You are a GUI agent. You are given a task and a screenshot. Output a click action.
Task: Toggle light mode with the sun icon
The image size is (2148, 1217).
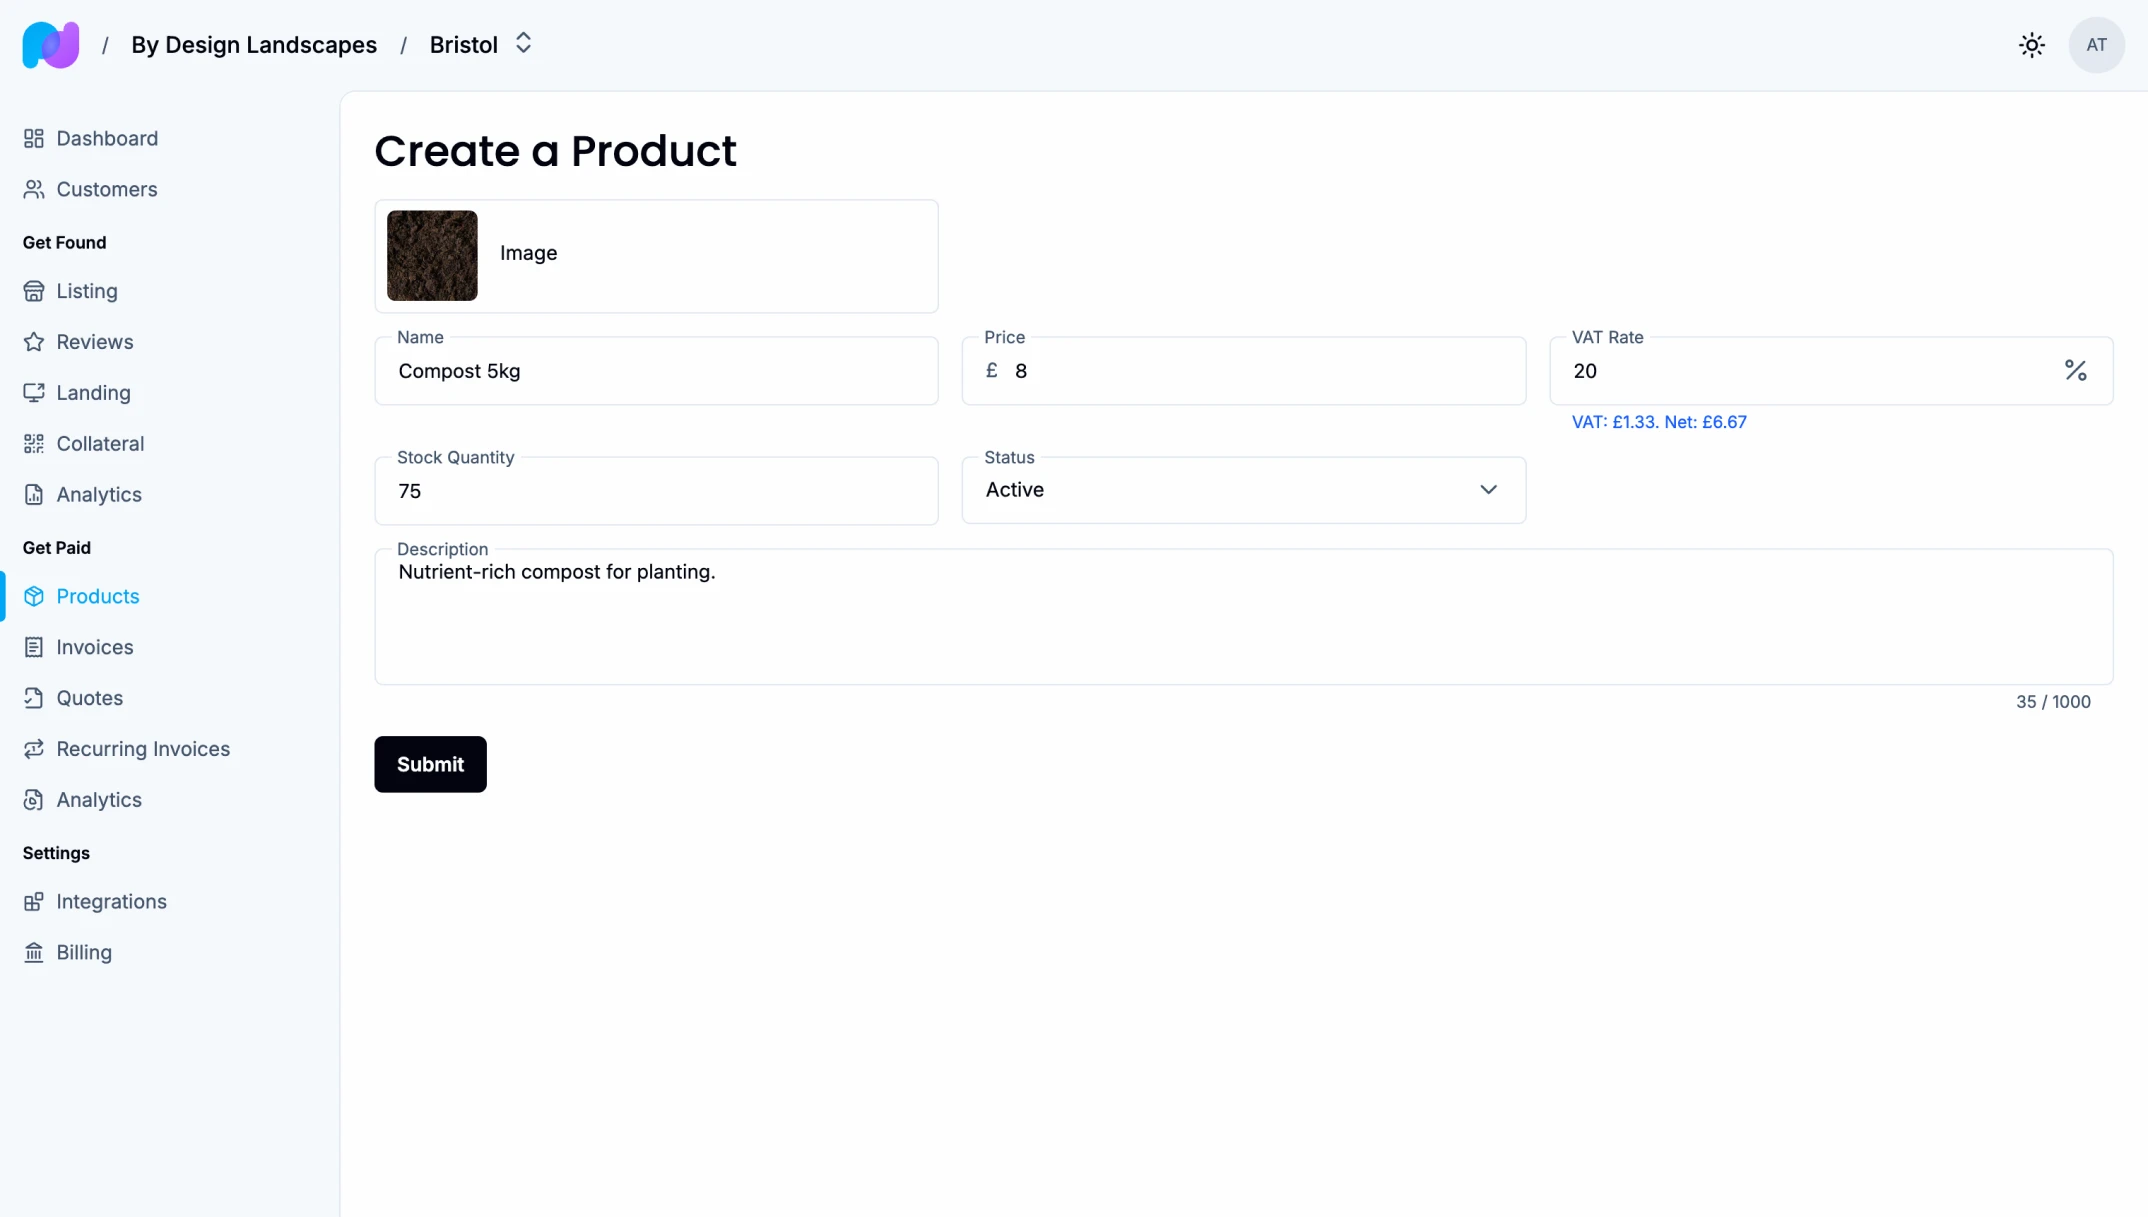tap(2031, 44)
